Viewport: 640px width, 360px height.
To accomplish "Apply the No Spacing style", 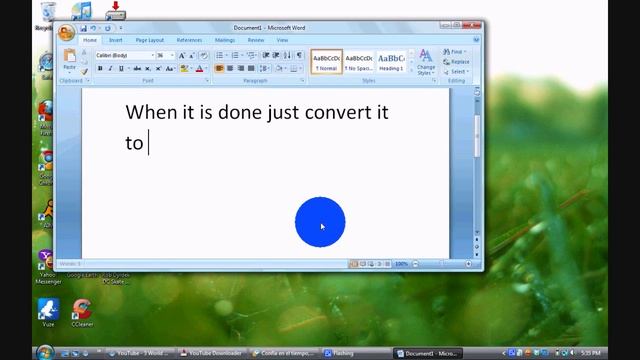I will pos(359,62).
